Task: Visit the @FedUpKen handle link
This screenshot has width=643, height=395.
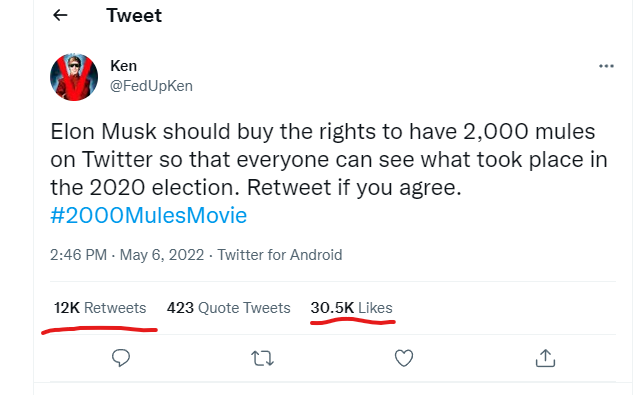Action: (x=151, y=86)
